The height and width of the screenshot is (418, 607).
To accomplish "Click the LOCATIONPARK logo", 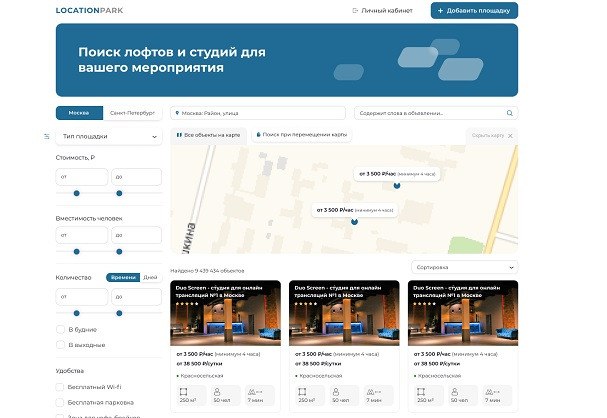I will pos(89,10).
